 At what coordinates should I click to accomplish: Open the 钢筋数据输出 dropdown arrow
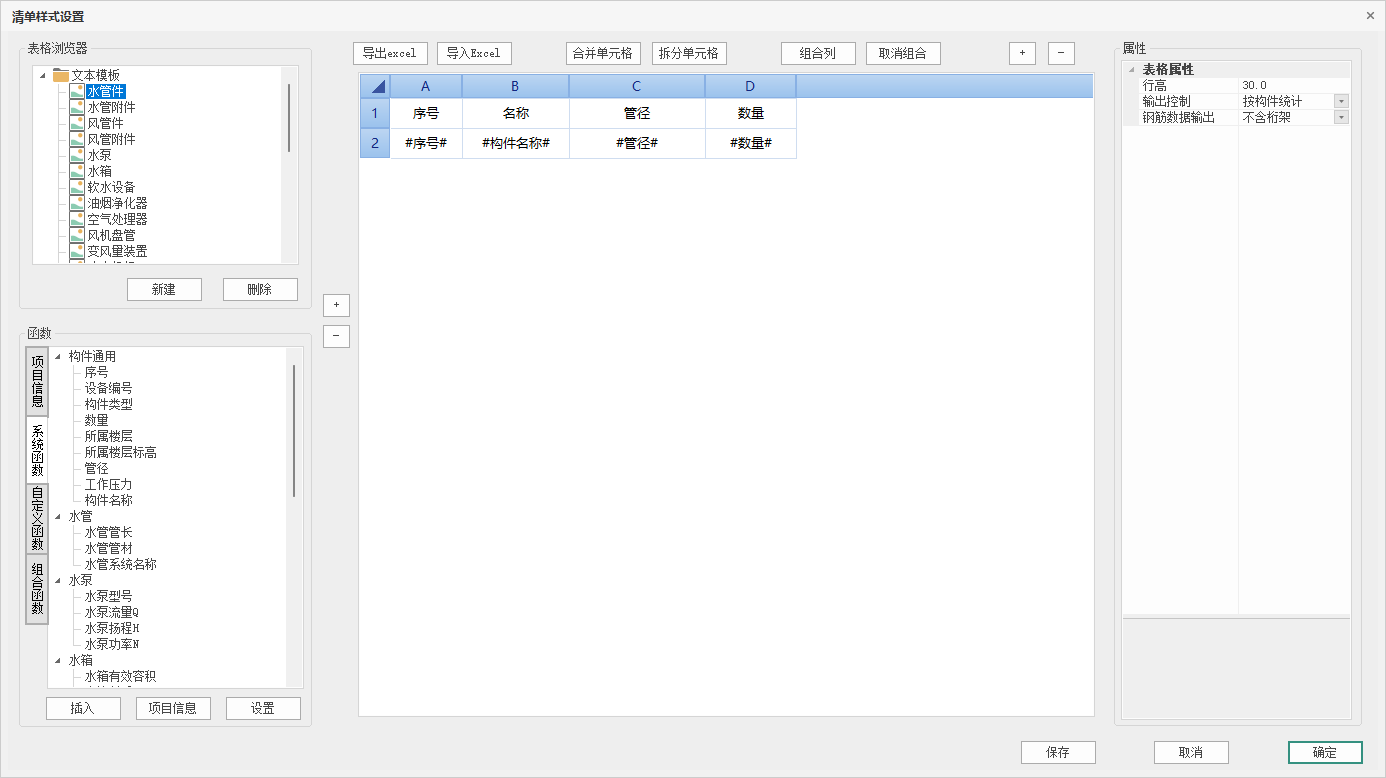tap(1341, 117)
